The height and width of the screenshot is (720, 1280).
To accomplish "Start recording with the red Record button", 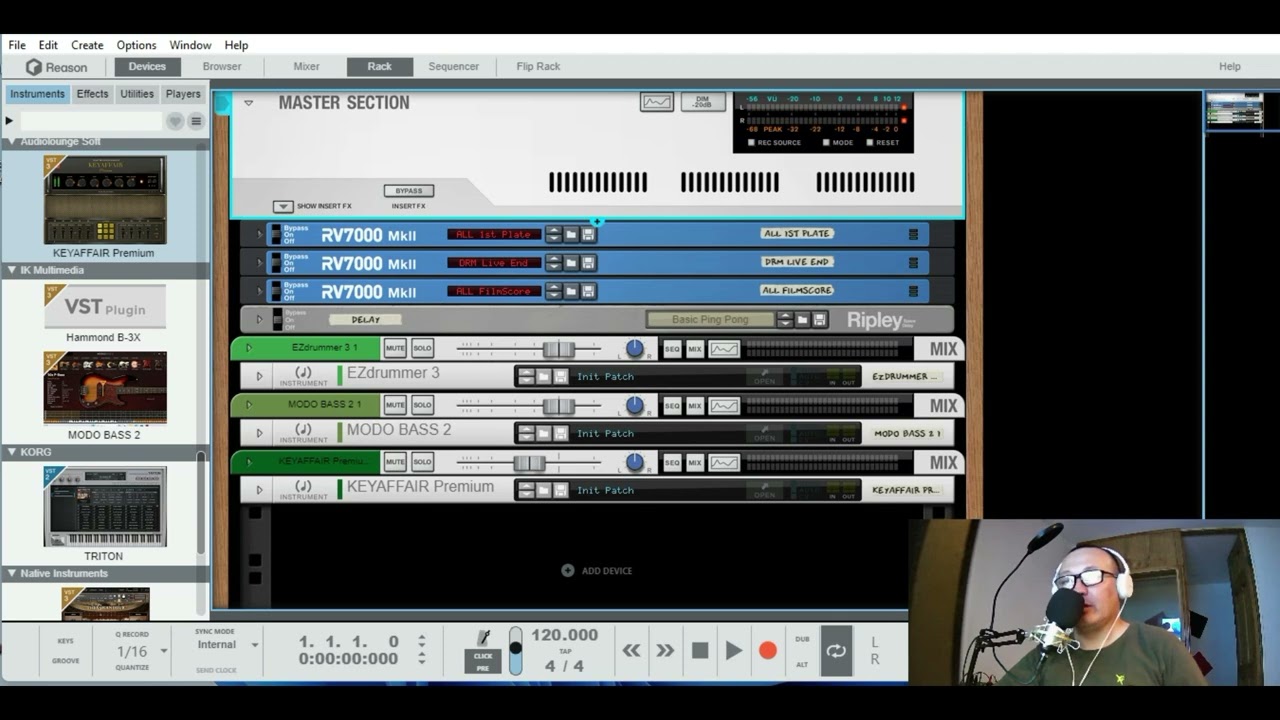I will pos(768,651).
